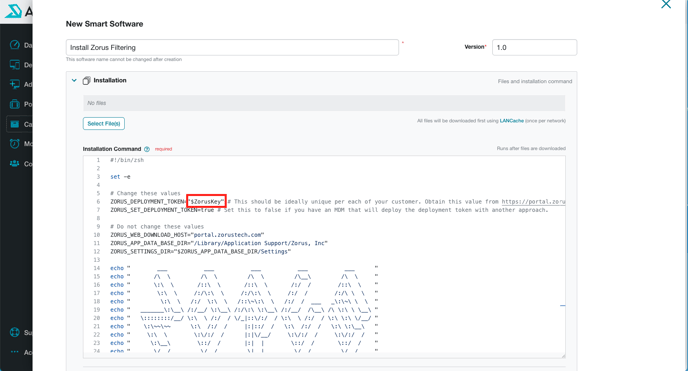
Task: Open the briefcase icon in the sidebar
Action: (14, 104)
